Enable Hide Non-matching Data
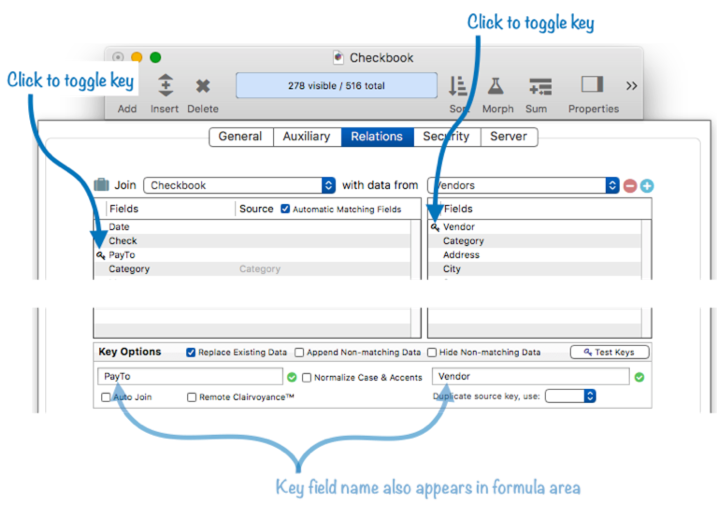Screen dimensions: 719x506 431,352
